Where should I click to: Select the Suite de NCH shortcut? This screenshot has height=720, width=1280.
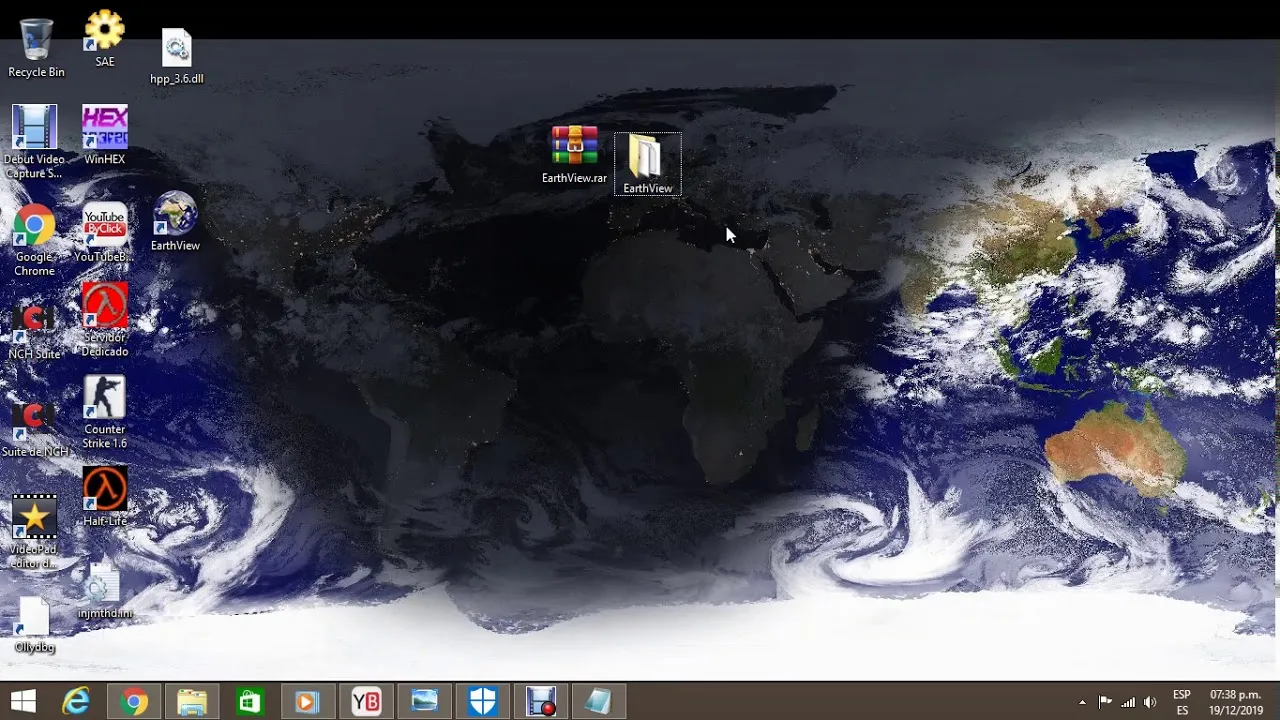pos(35,429)
